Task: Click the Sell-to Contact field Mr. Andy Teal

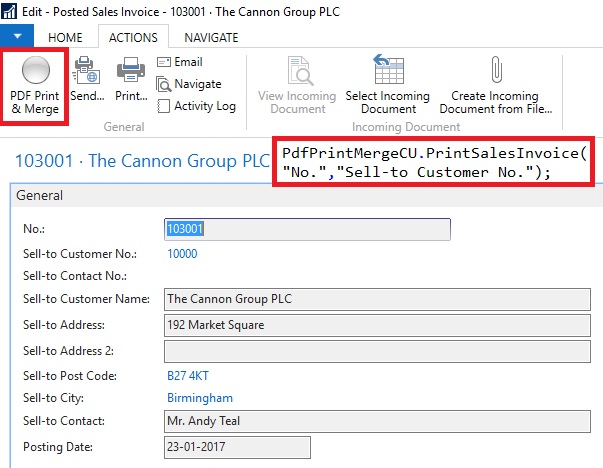Action: (377, 421)
